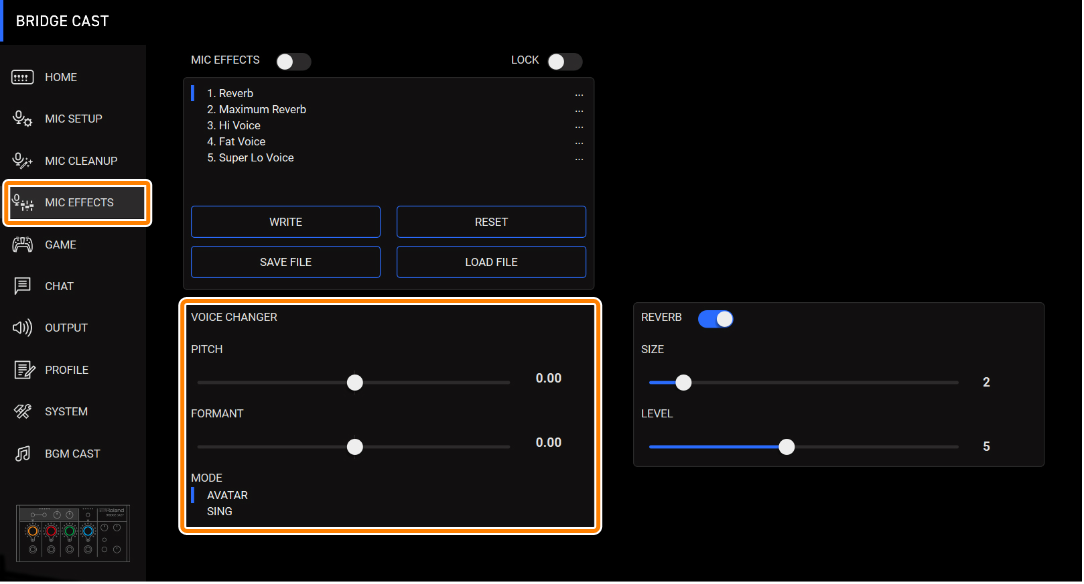Click the reverb SIZE slider handle

(683, 382)
